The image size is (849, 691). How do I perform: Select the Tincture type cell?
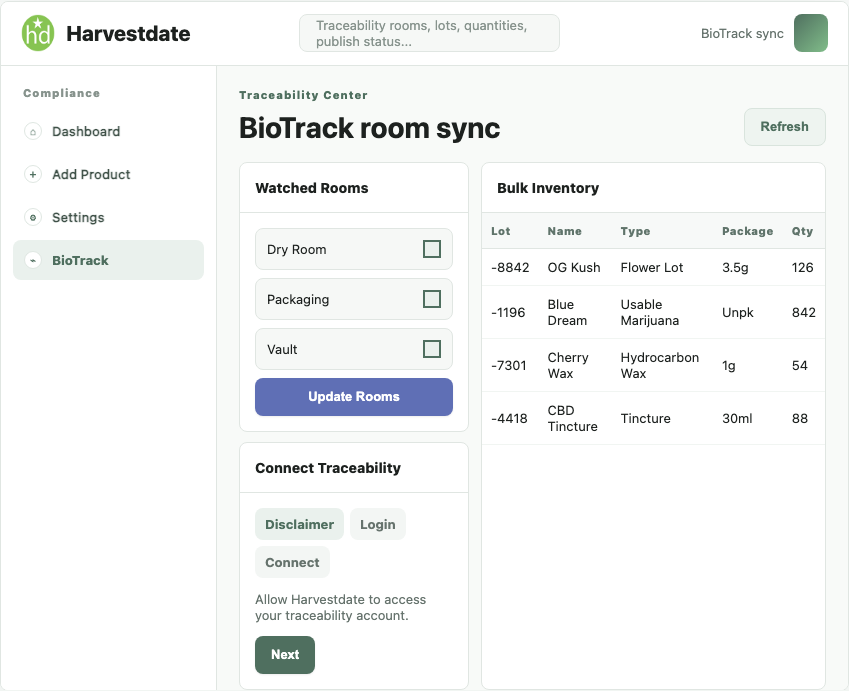pyautogui.click(x=645, y=419)
